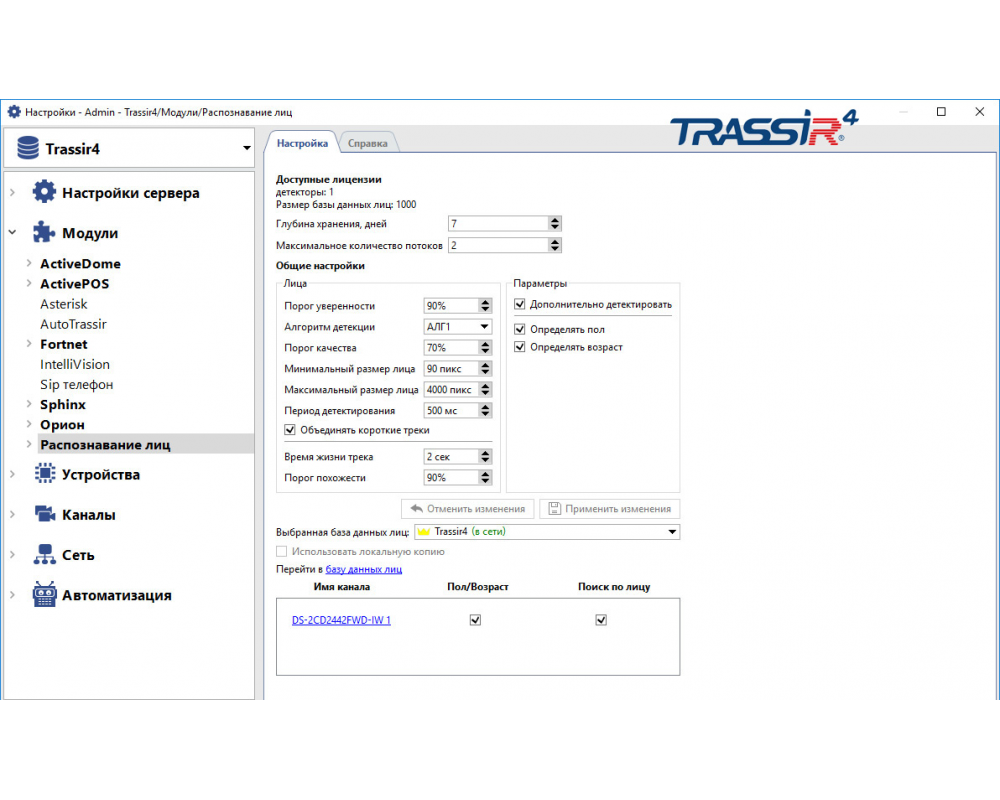Open the Trassir4 server dropdown
Viewport: 1000px width, 800px height.
(246, 148)
